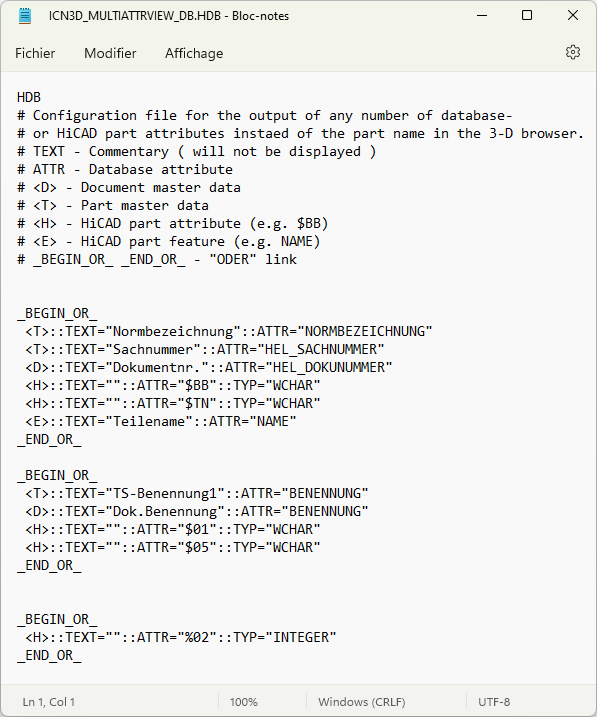Place cursor in the HEL_SACHNUMMER line

204,349
